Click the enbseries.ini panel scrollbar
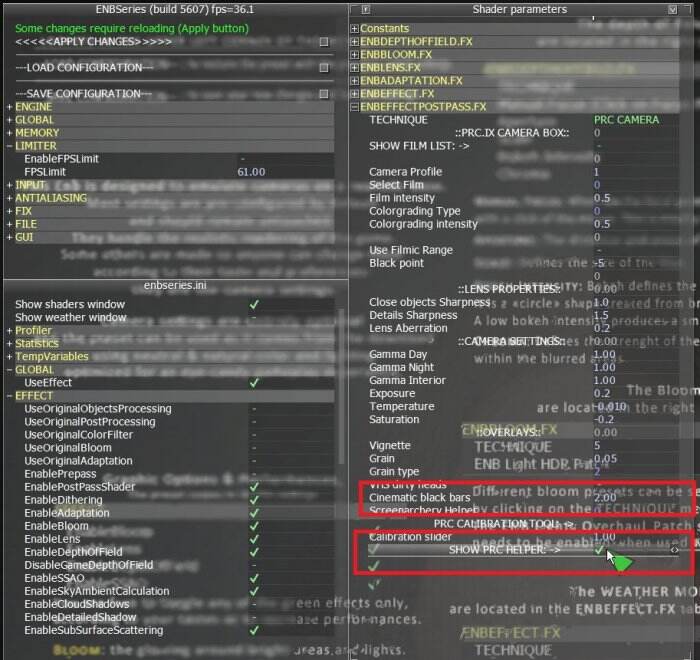 pos(342,386)
